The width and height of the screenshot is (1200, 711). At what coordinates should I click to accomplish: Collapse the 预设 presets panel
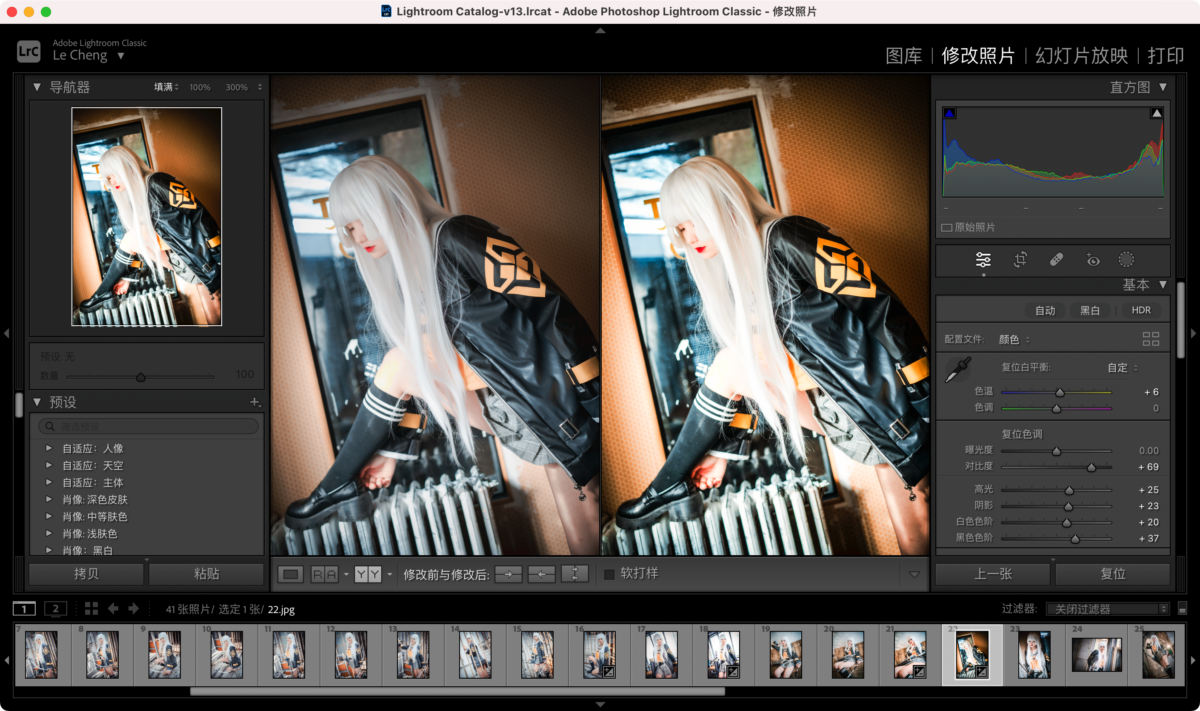[37, 402]
